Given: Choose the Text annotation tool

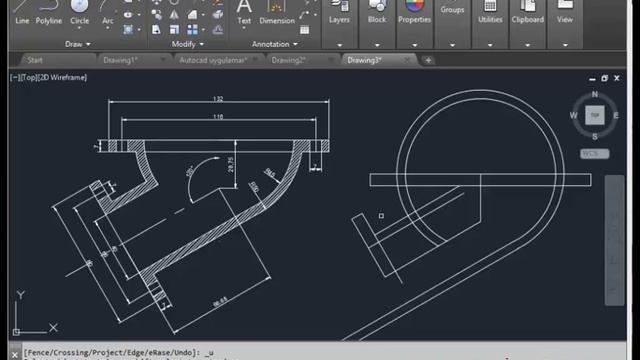Looking at the screenshot, I should (x=244, y=12).
